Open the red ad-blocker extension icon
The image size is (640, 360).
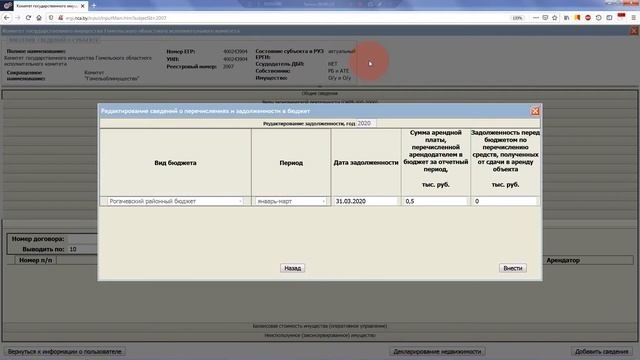pyautogui.click(x=588, y=18)
